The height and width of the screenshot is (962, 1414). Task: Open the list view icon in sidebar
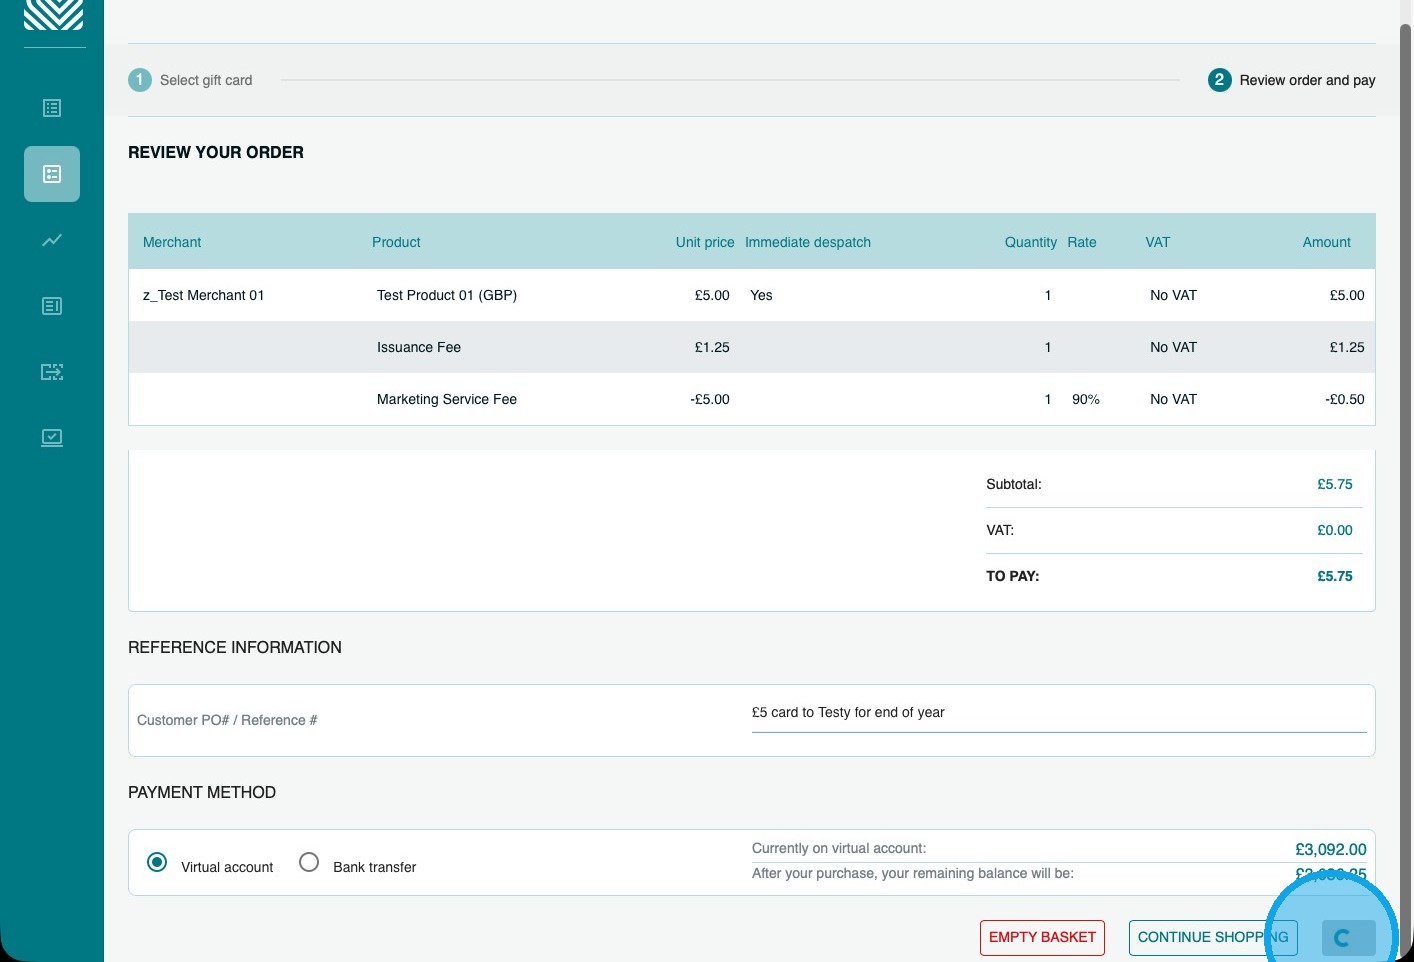[52, 108]
